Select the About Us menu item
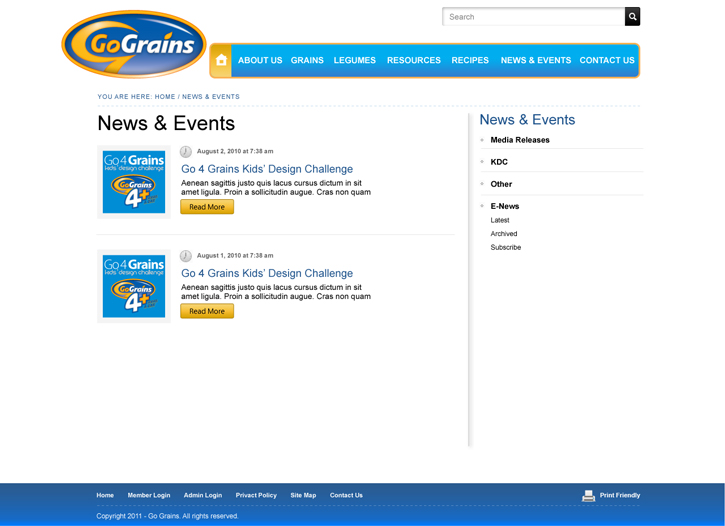This screenshot has height=526, width=725. click(260, 60)
